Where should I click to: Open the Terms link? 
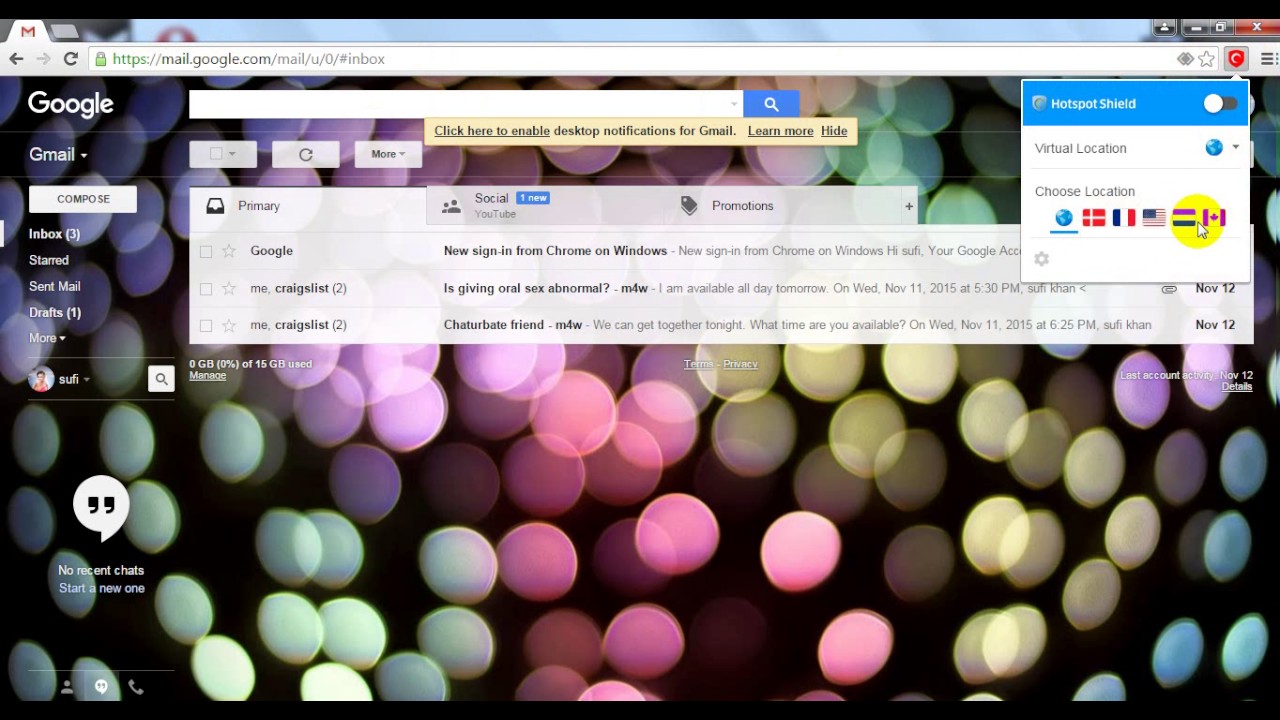tap(699, 364)
